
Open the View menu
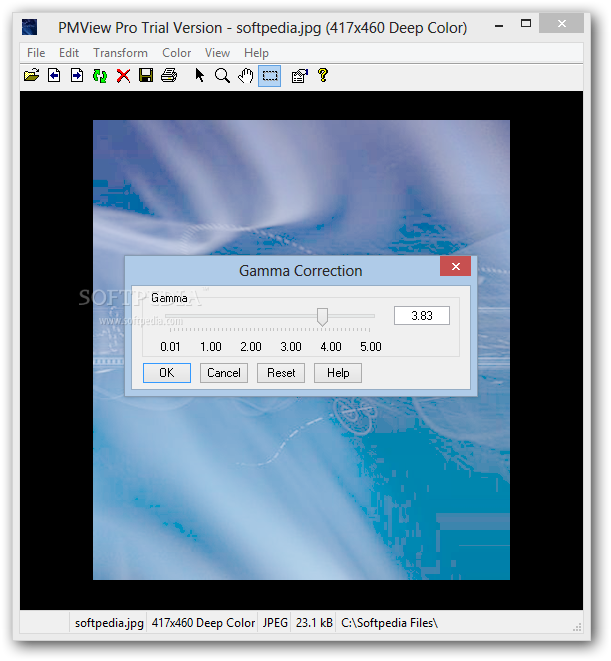pyautogui.click(x=217, y=53)
